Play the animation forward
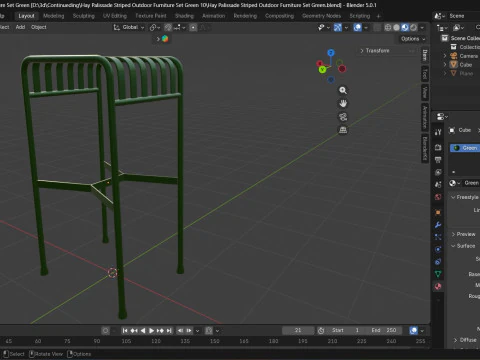This screenshot has width=480, height=360. pyautogui.click(x=151, y=331)
